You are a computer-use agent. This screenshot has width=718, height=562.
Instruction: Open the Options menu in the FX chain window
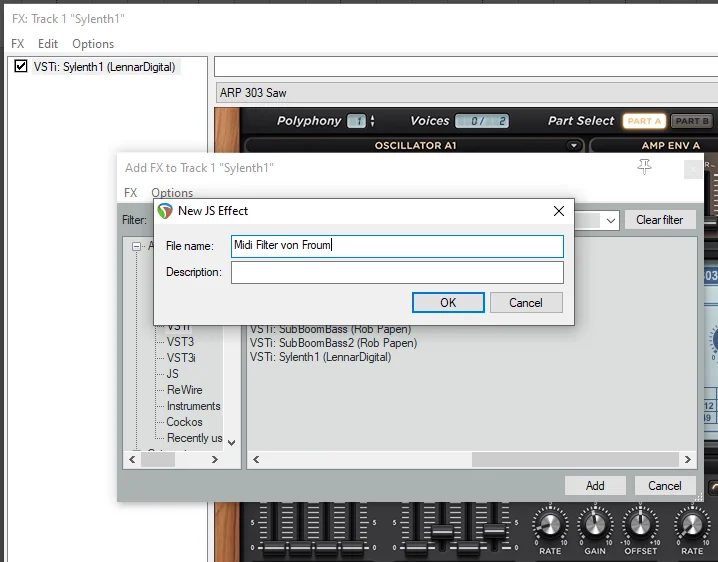[x=93, y=44]
